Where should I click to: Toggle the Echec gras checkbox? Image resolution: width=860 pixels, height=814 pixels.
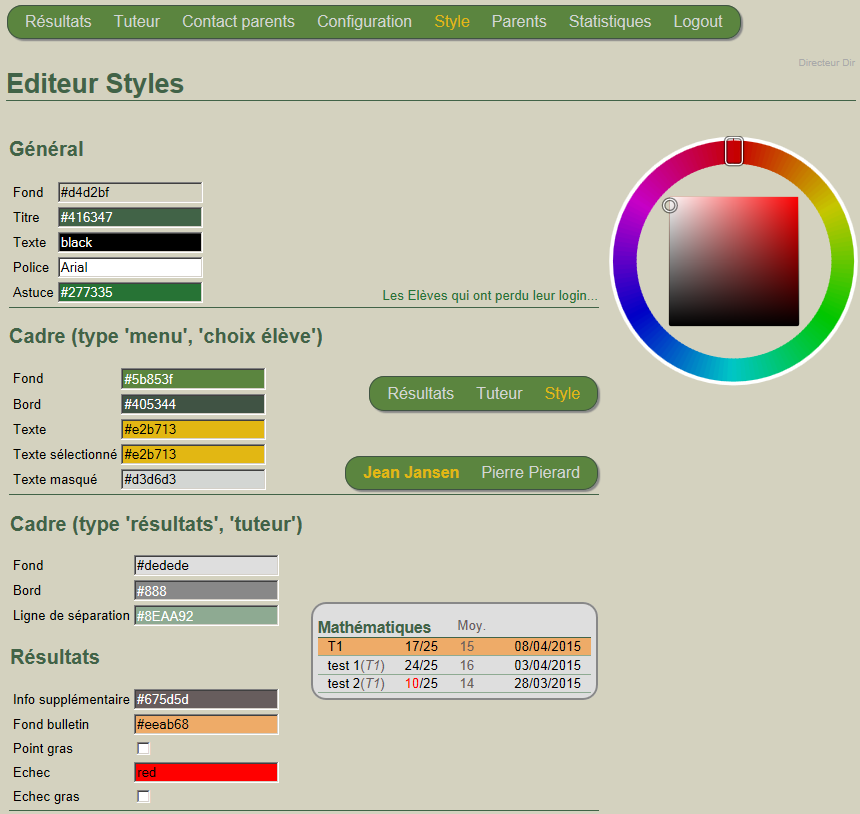pyautogui.click(x=143, y=796)
